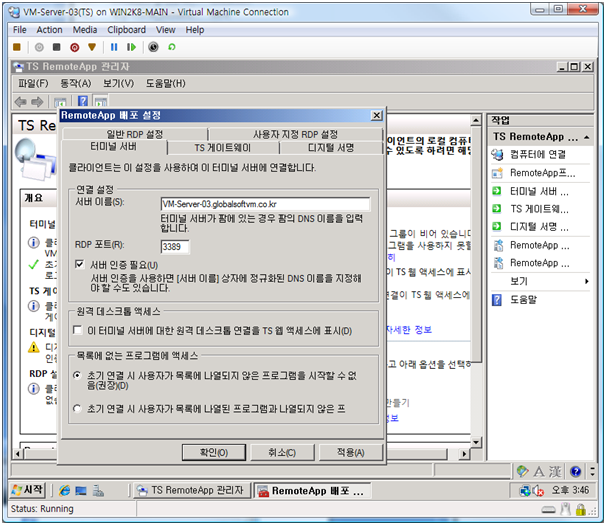Viewport: 606px width, 525px height.
Task: Send Ctrl+Alt+Del via brown square toolbar icon
Action: (17, 47)
